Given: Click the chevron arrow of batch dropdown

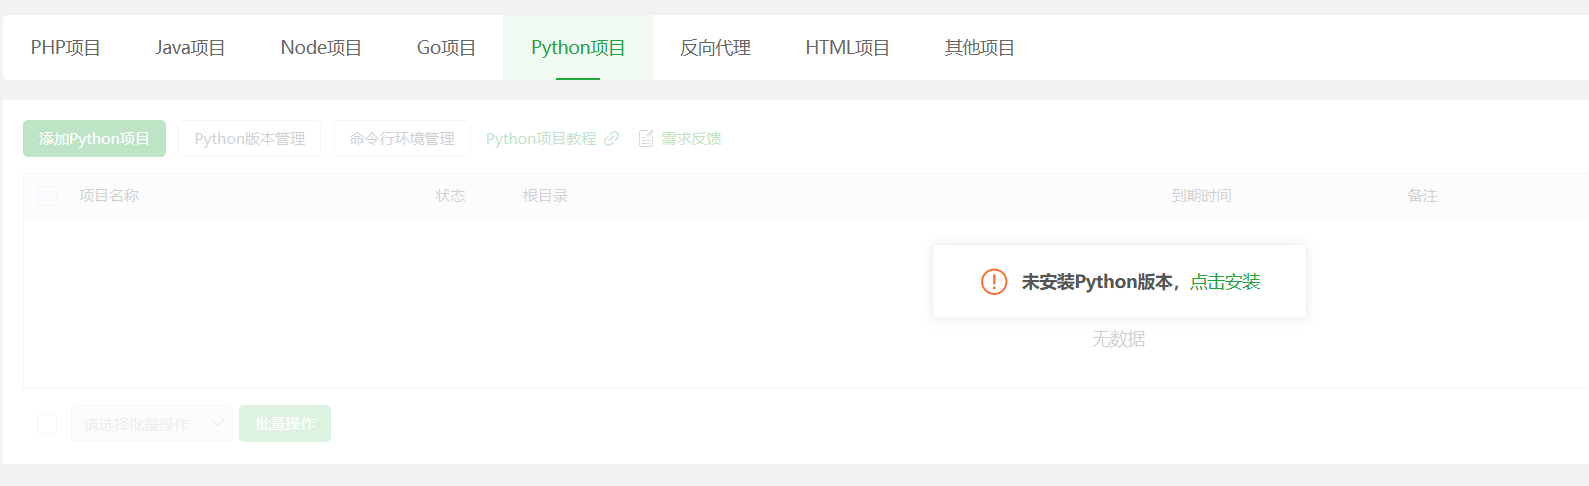Looking at the screenshot, I should coord(217,424).
